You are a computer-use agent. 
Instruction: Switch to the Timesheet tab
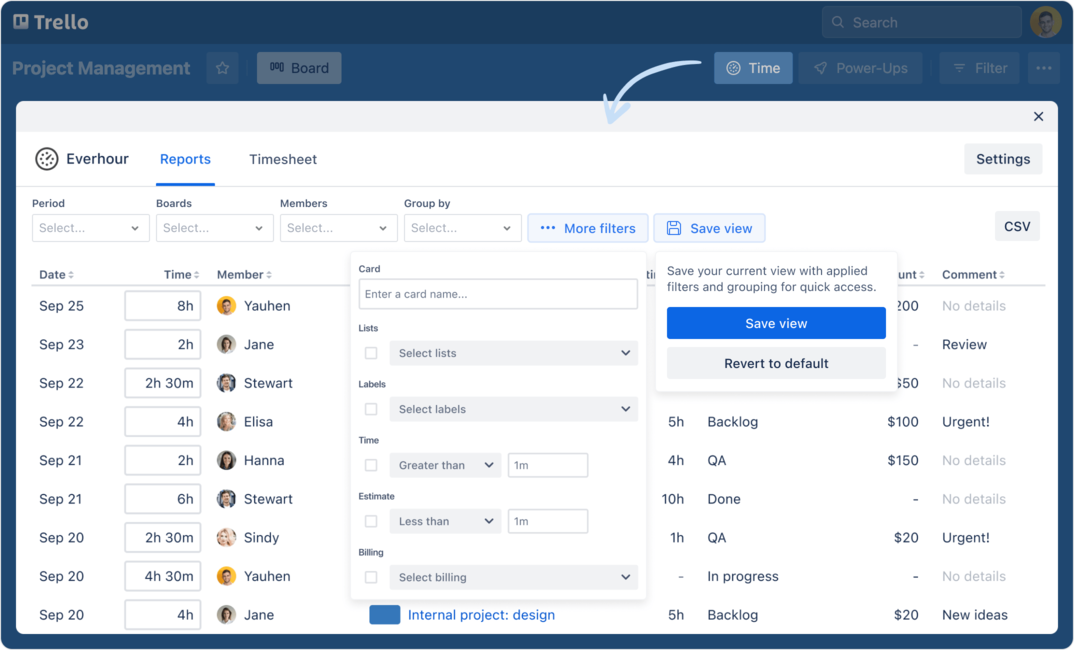[283, 159]
